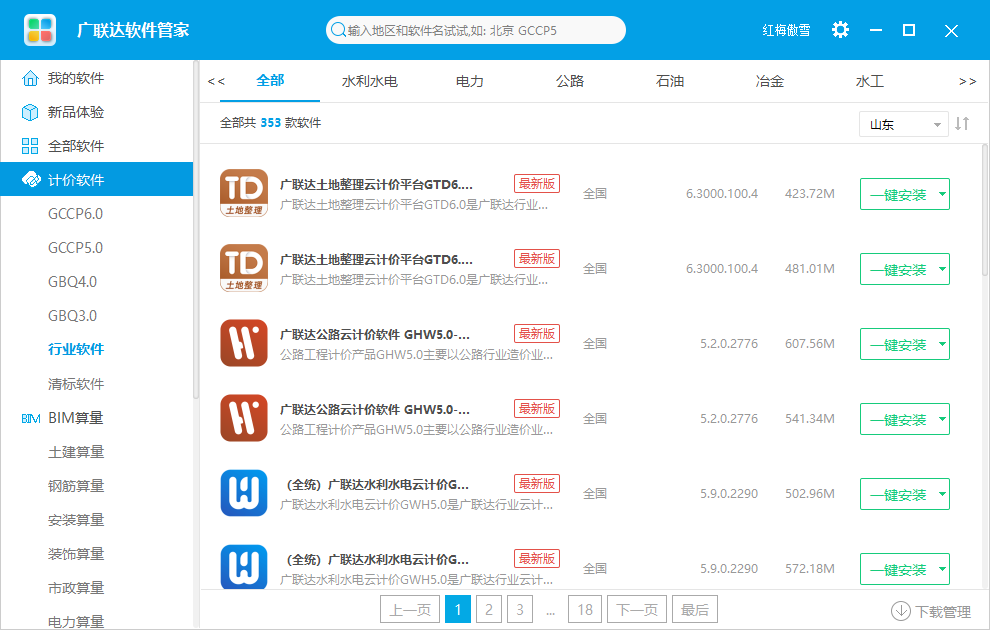Go to page 3

click(x=520, y=609)
